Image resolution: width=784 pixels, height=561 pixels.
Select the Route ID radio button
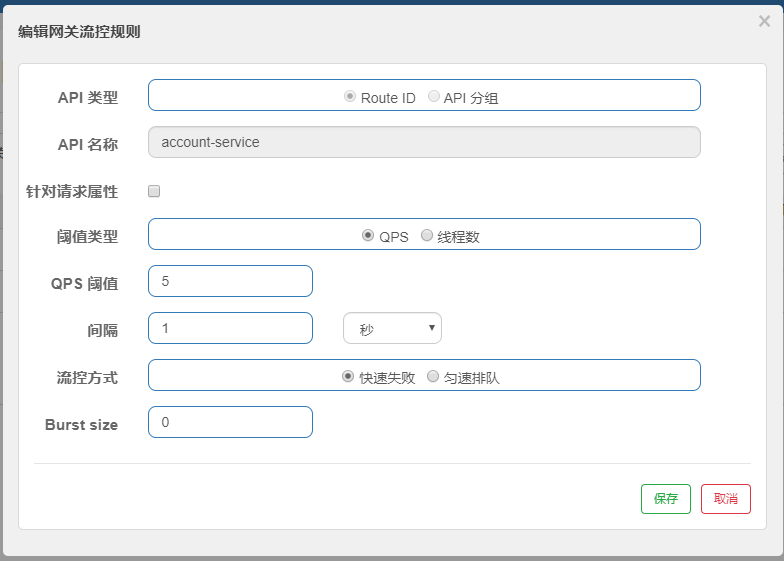click(x=350, y=96)
